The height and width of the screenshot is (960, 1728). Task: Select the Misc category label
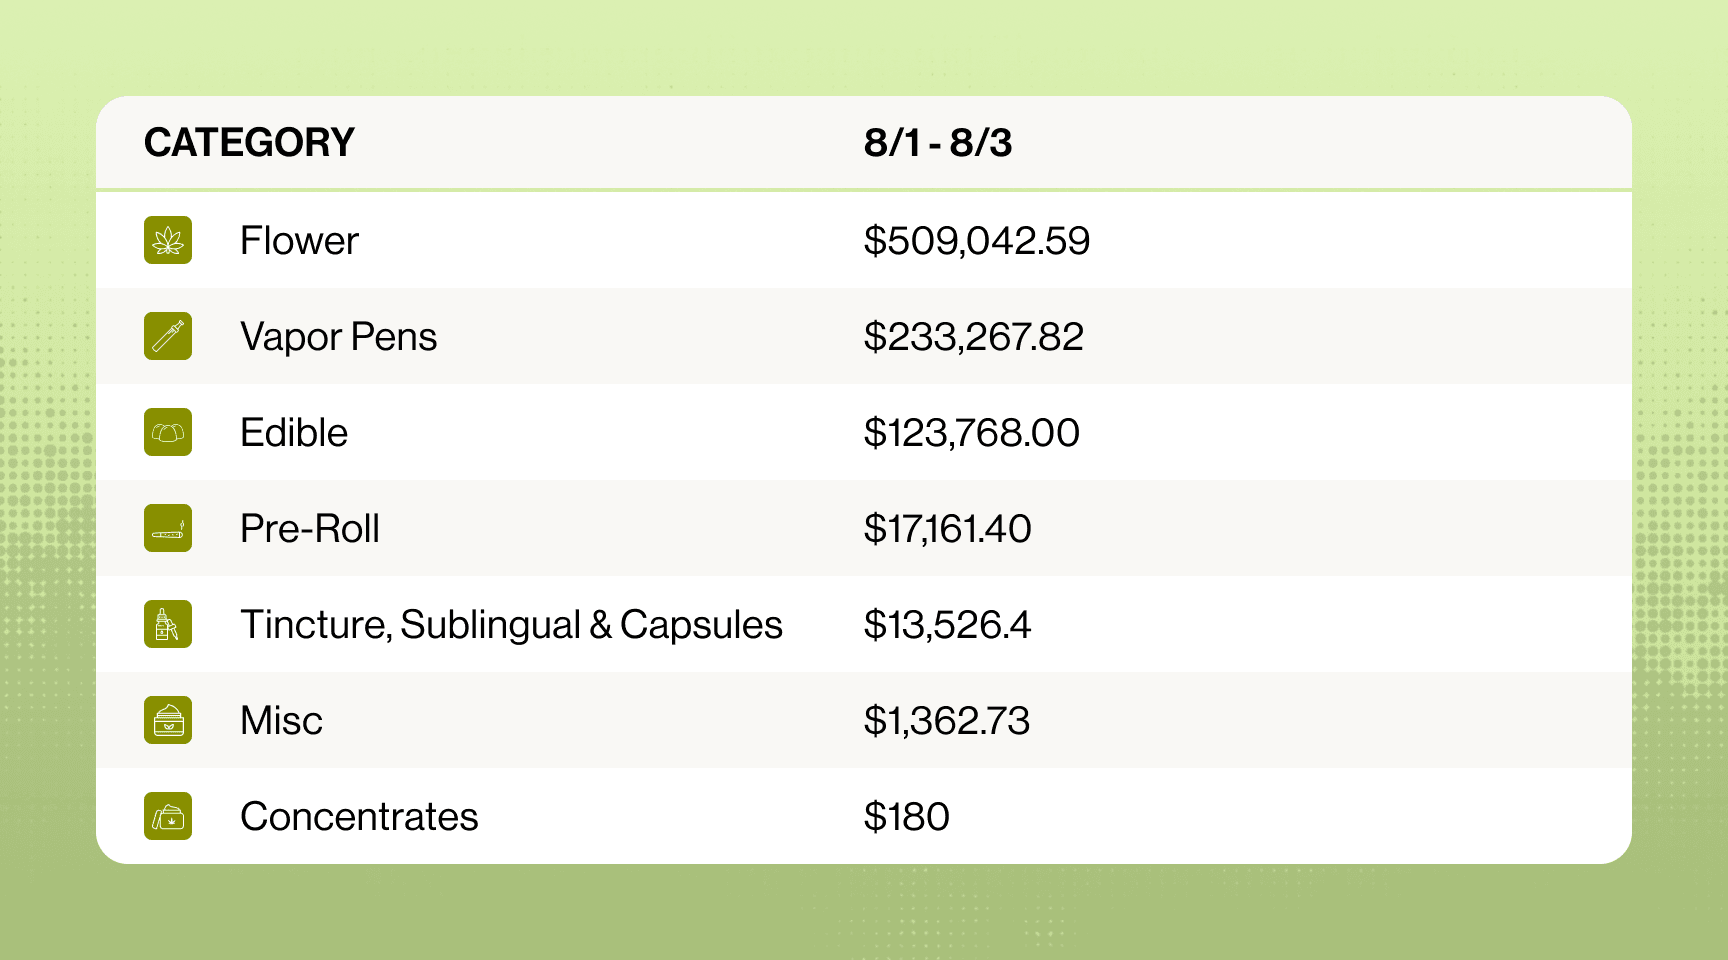click(x=281, y=721)
